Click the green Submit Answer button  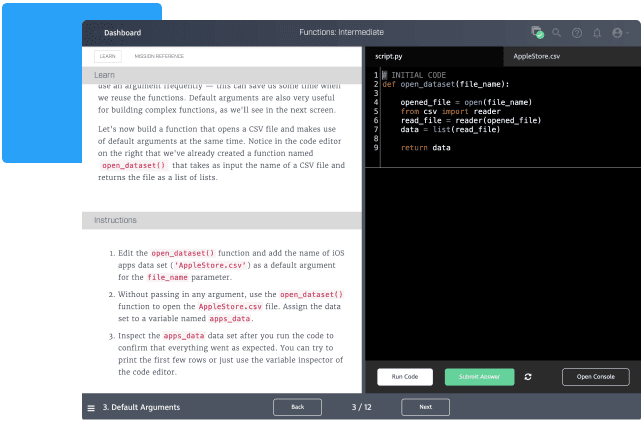(479, 377)
